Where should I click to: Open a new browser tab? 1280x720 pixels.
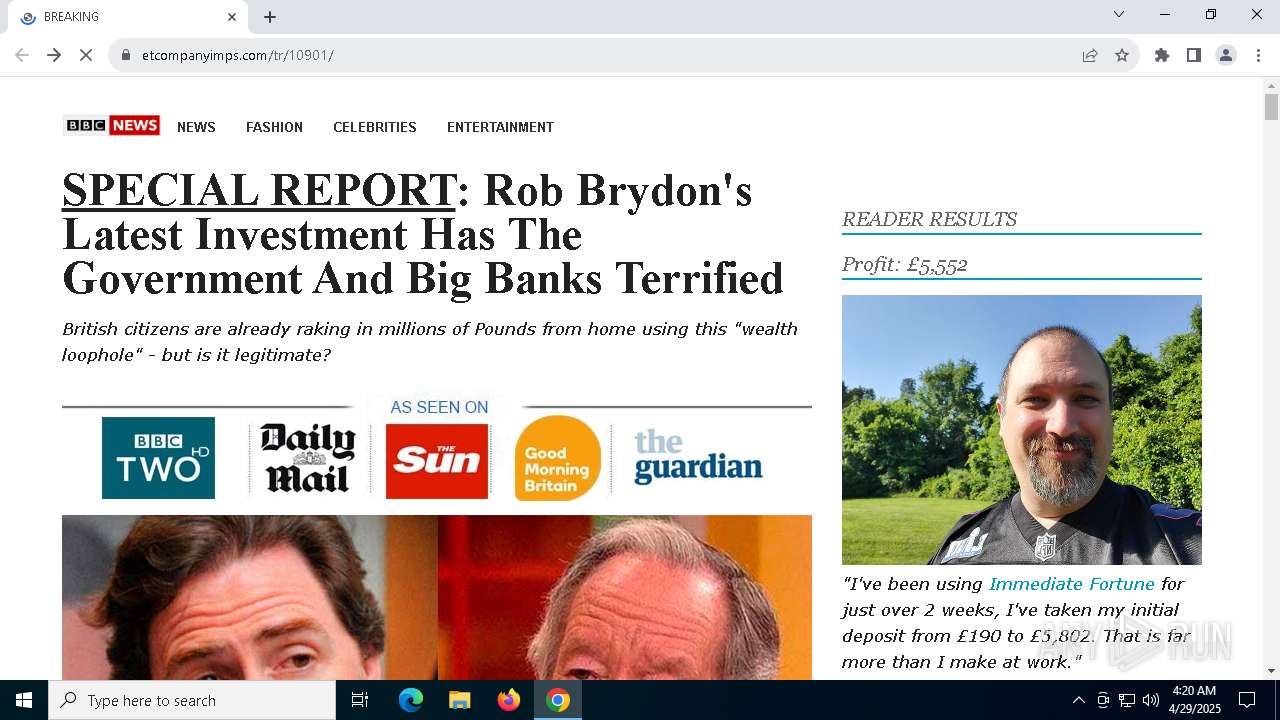coord(270,17)
